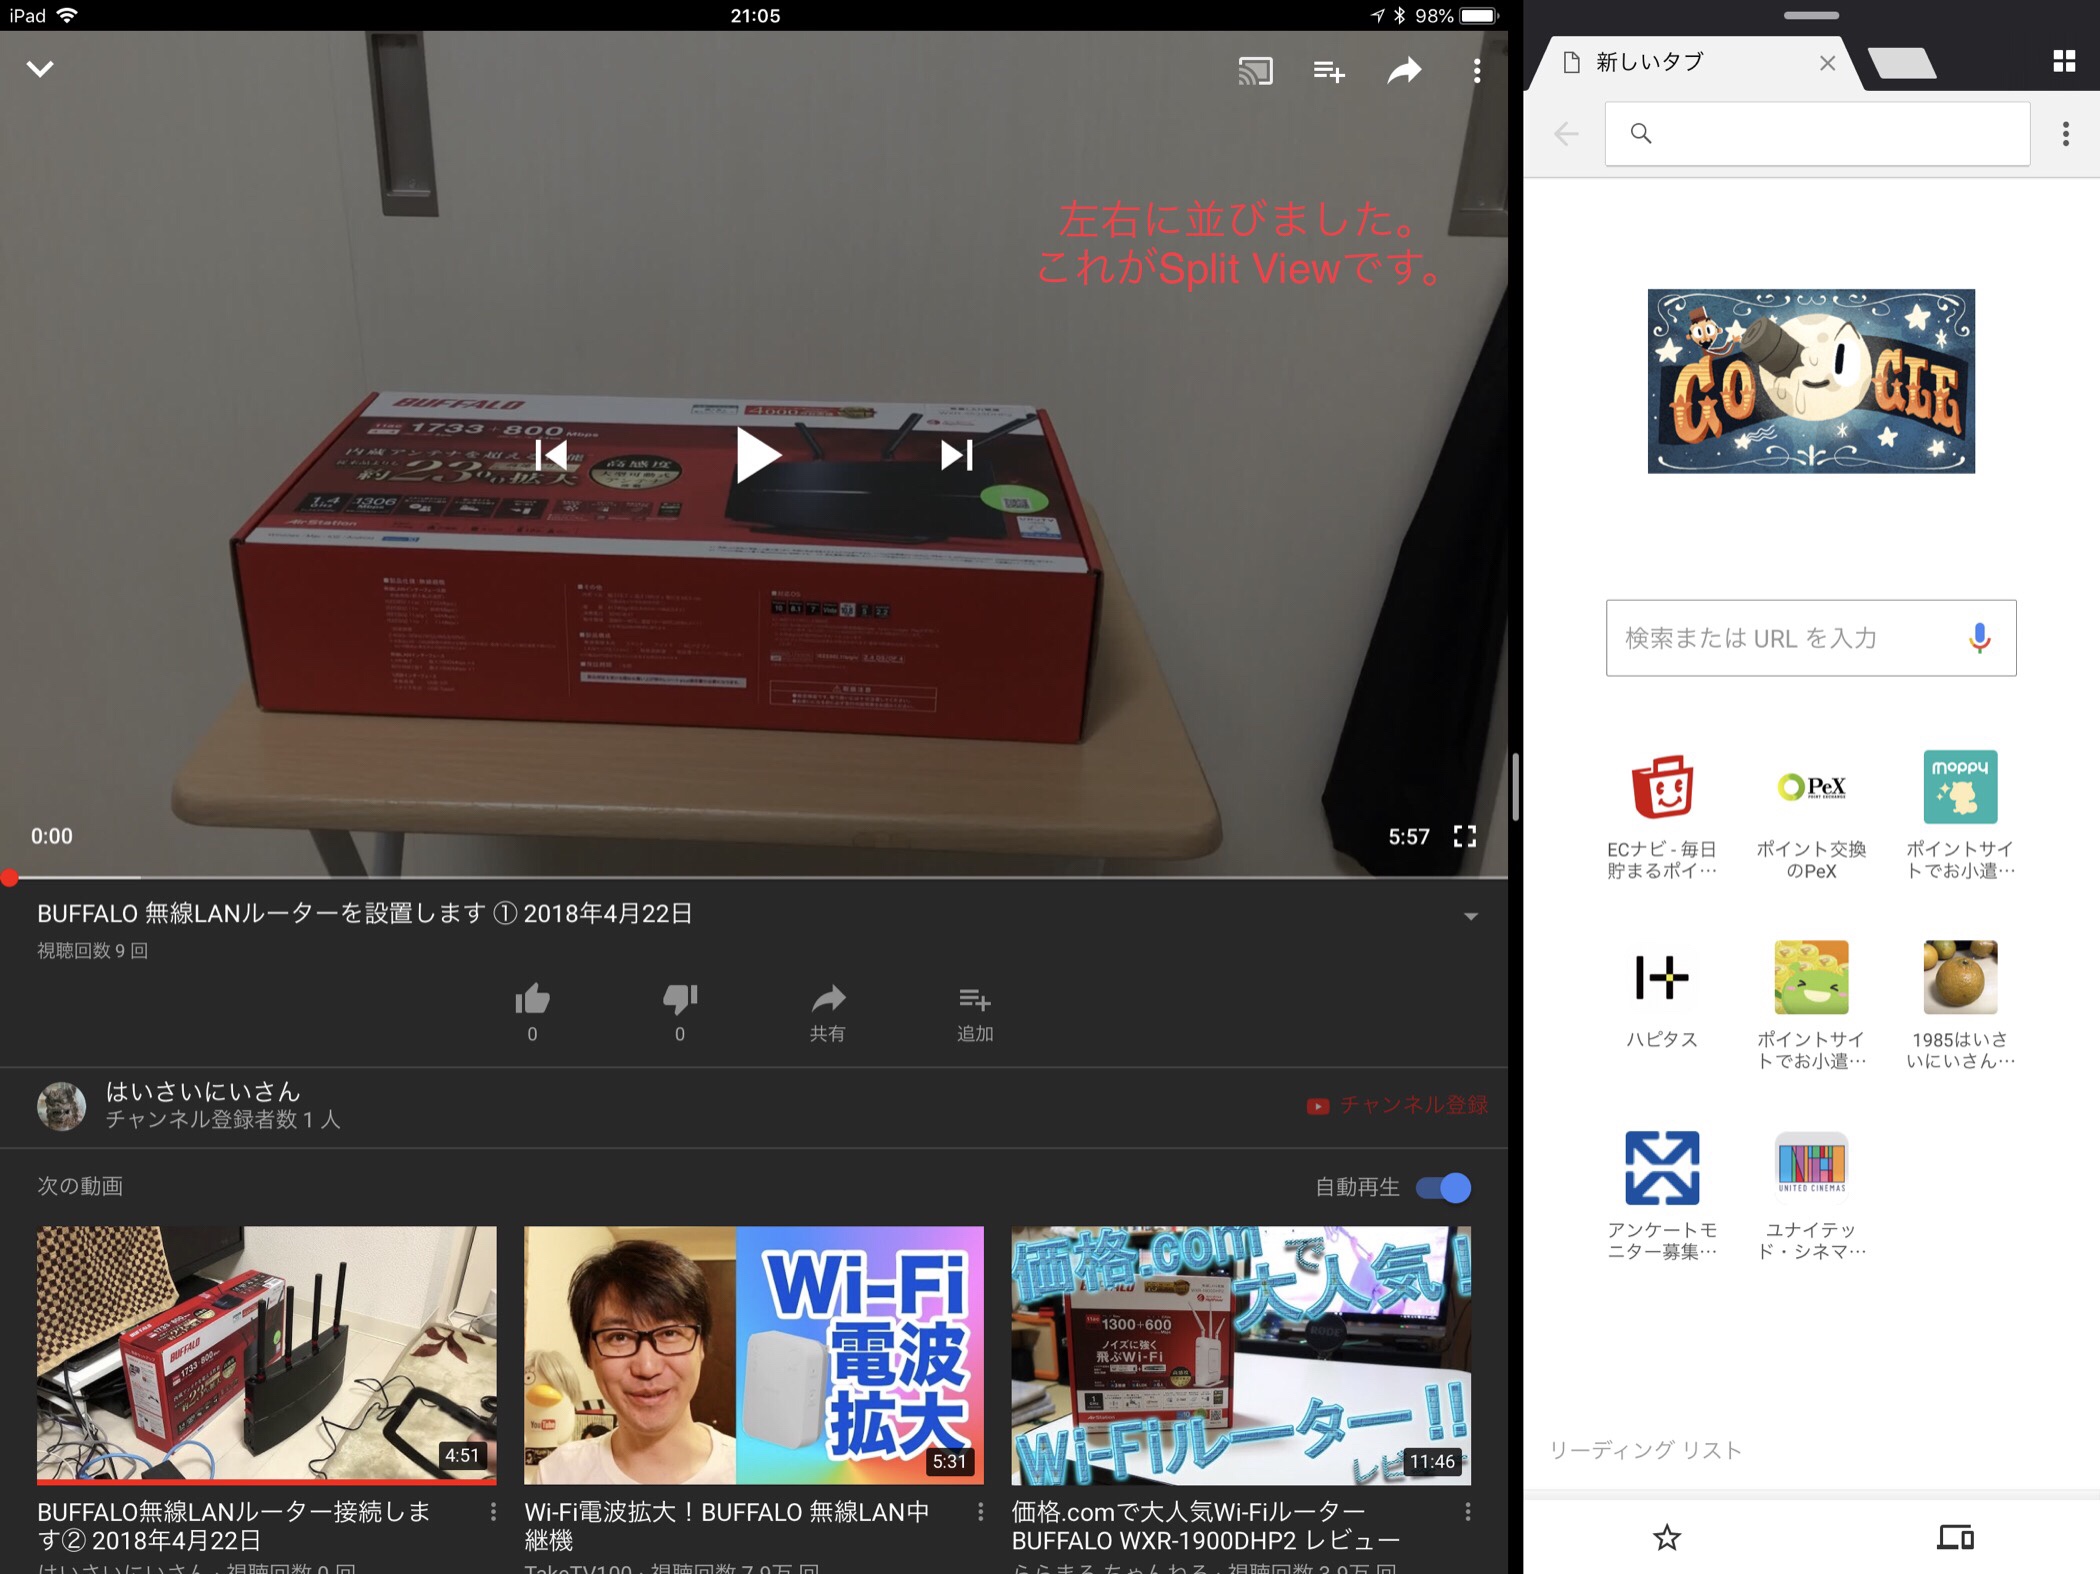The image size is (2100, 1574).
Task: Tap the battery indicator in status bar
Action: 1478,15
